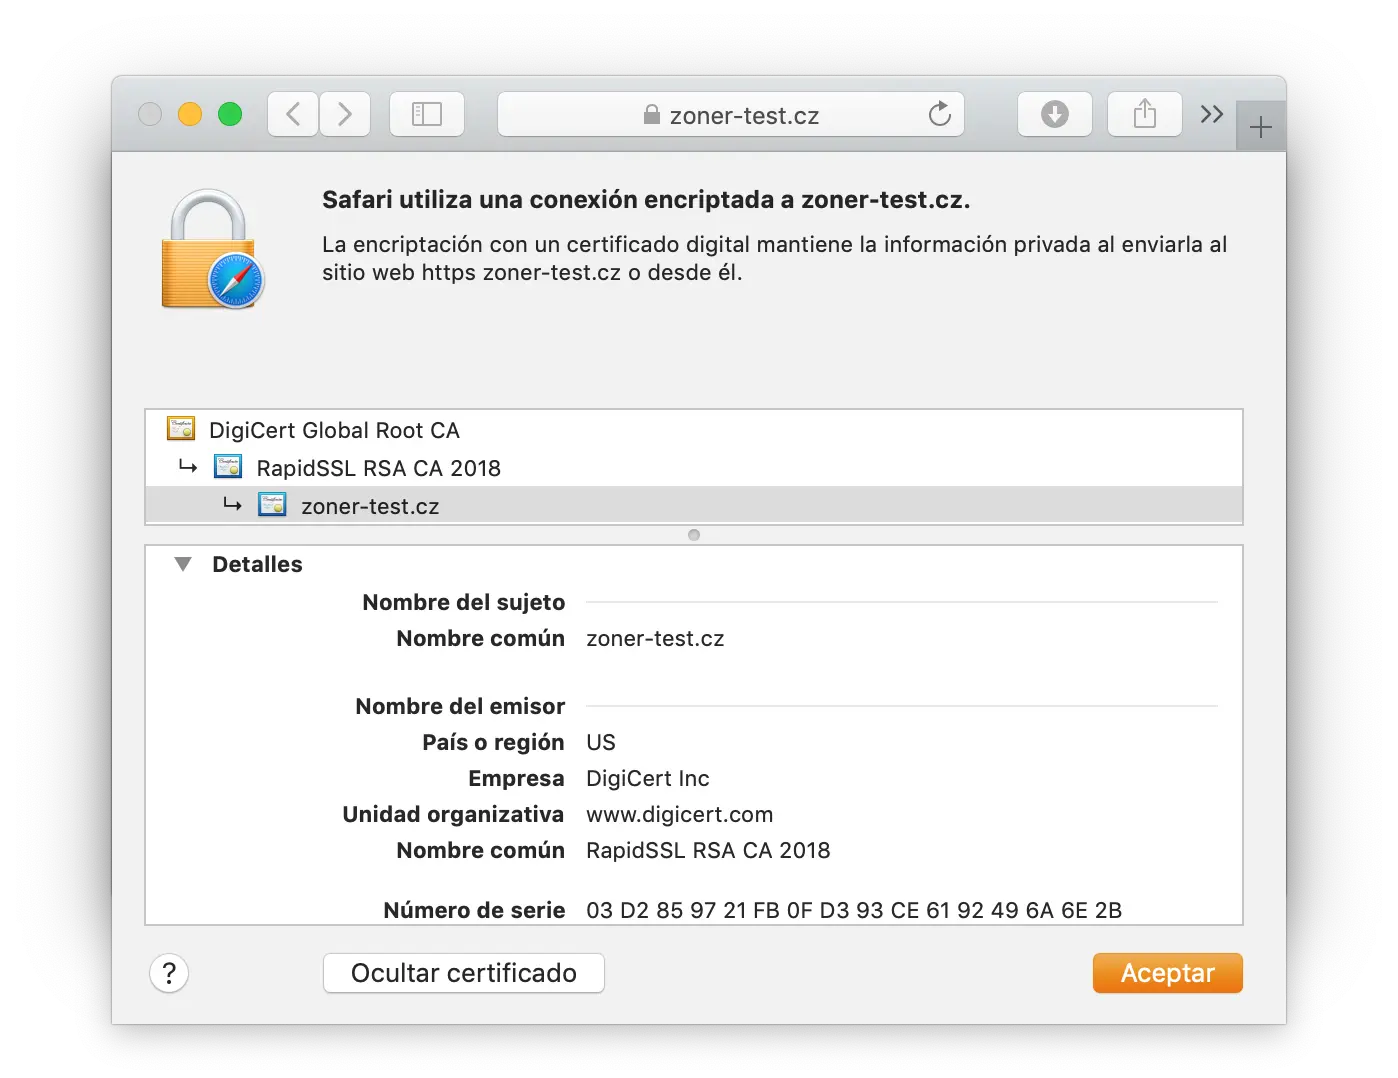Reload the page with the refresh icon
This screenshot has height=1078, width=1398.
(939, 114)
